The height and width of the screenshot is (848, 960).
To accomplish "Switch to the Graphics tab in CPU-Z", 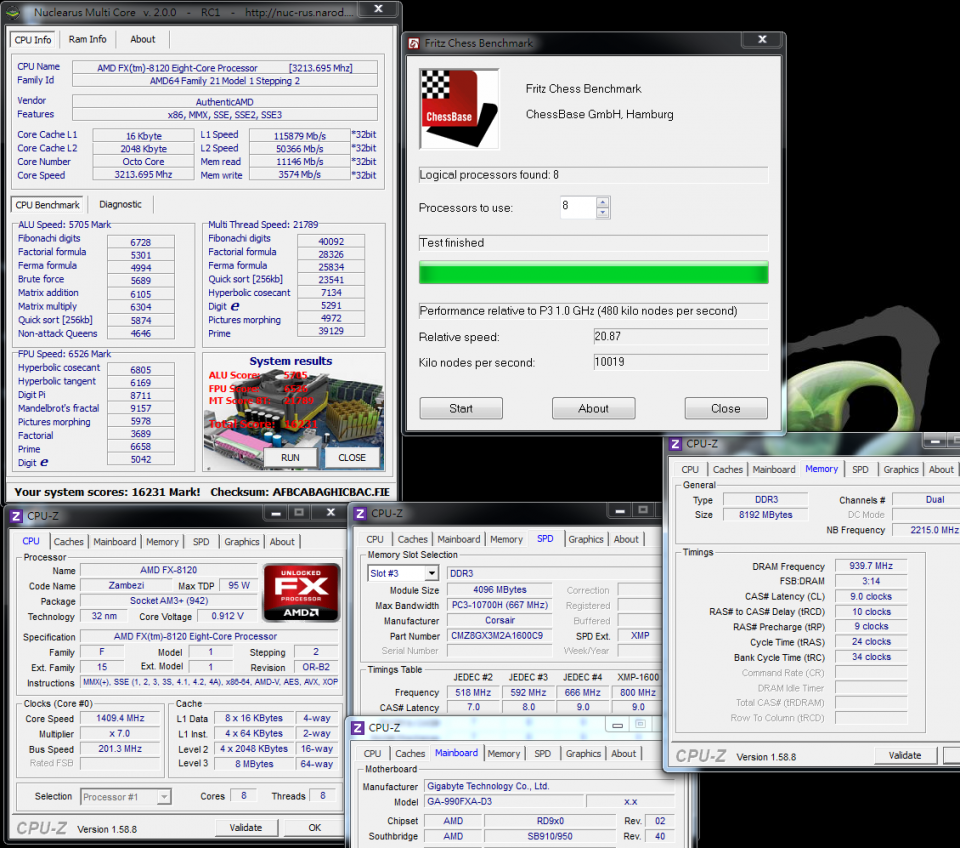I will [x=241, y=541].
